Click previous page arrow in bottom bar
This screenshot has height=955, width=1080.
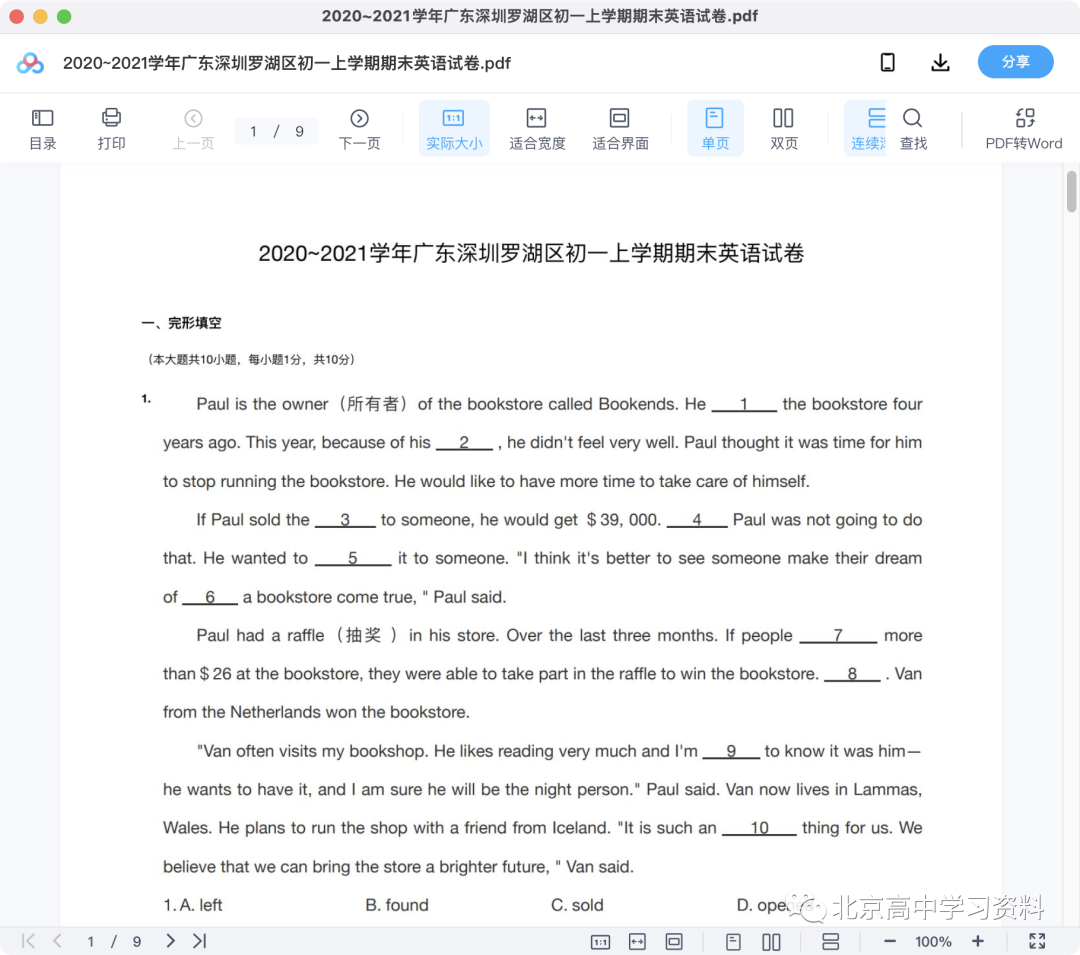[57, 941]
